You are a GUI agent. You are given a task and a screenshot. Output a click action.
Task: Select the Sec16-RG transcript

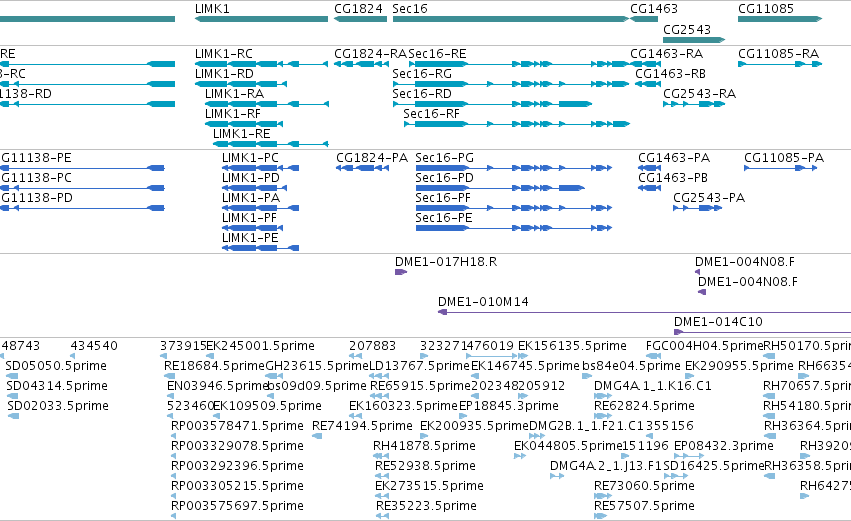click(x=511, y=84)
